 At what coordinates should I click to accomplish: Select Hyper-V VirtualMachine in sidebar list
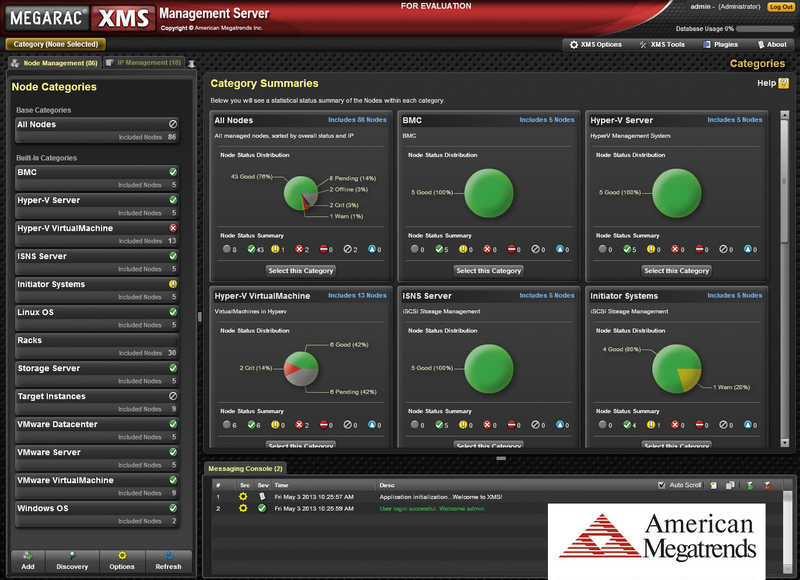[x=97, y=235]
